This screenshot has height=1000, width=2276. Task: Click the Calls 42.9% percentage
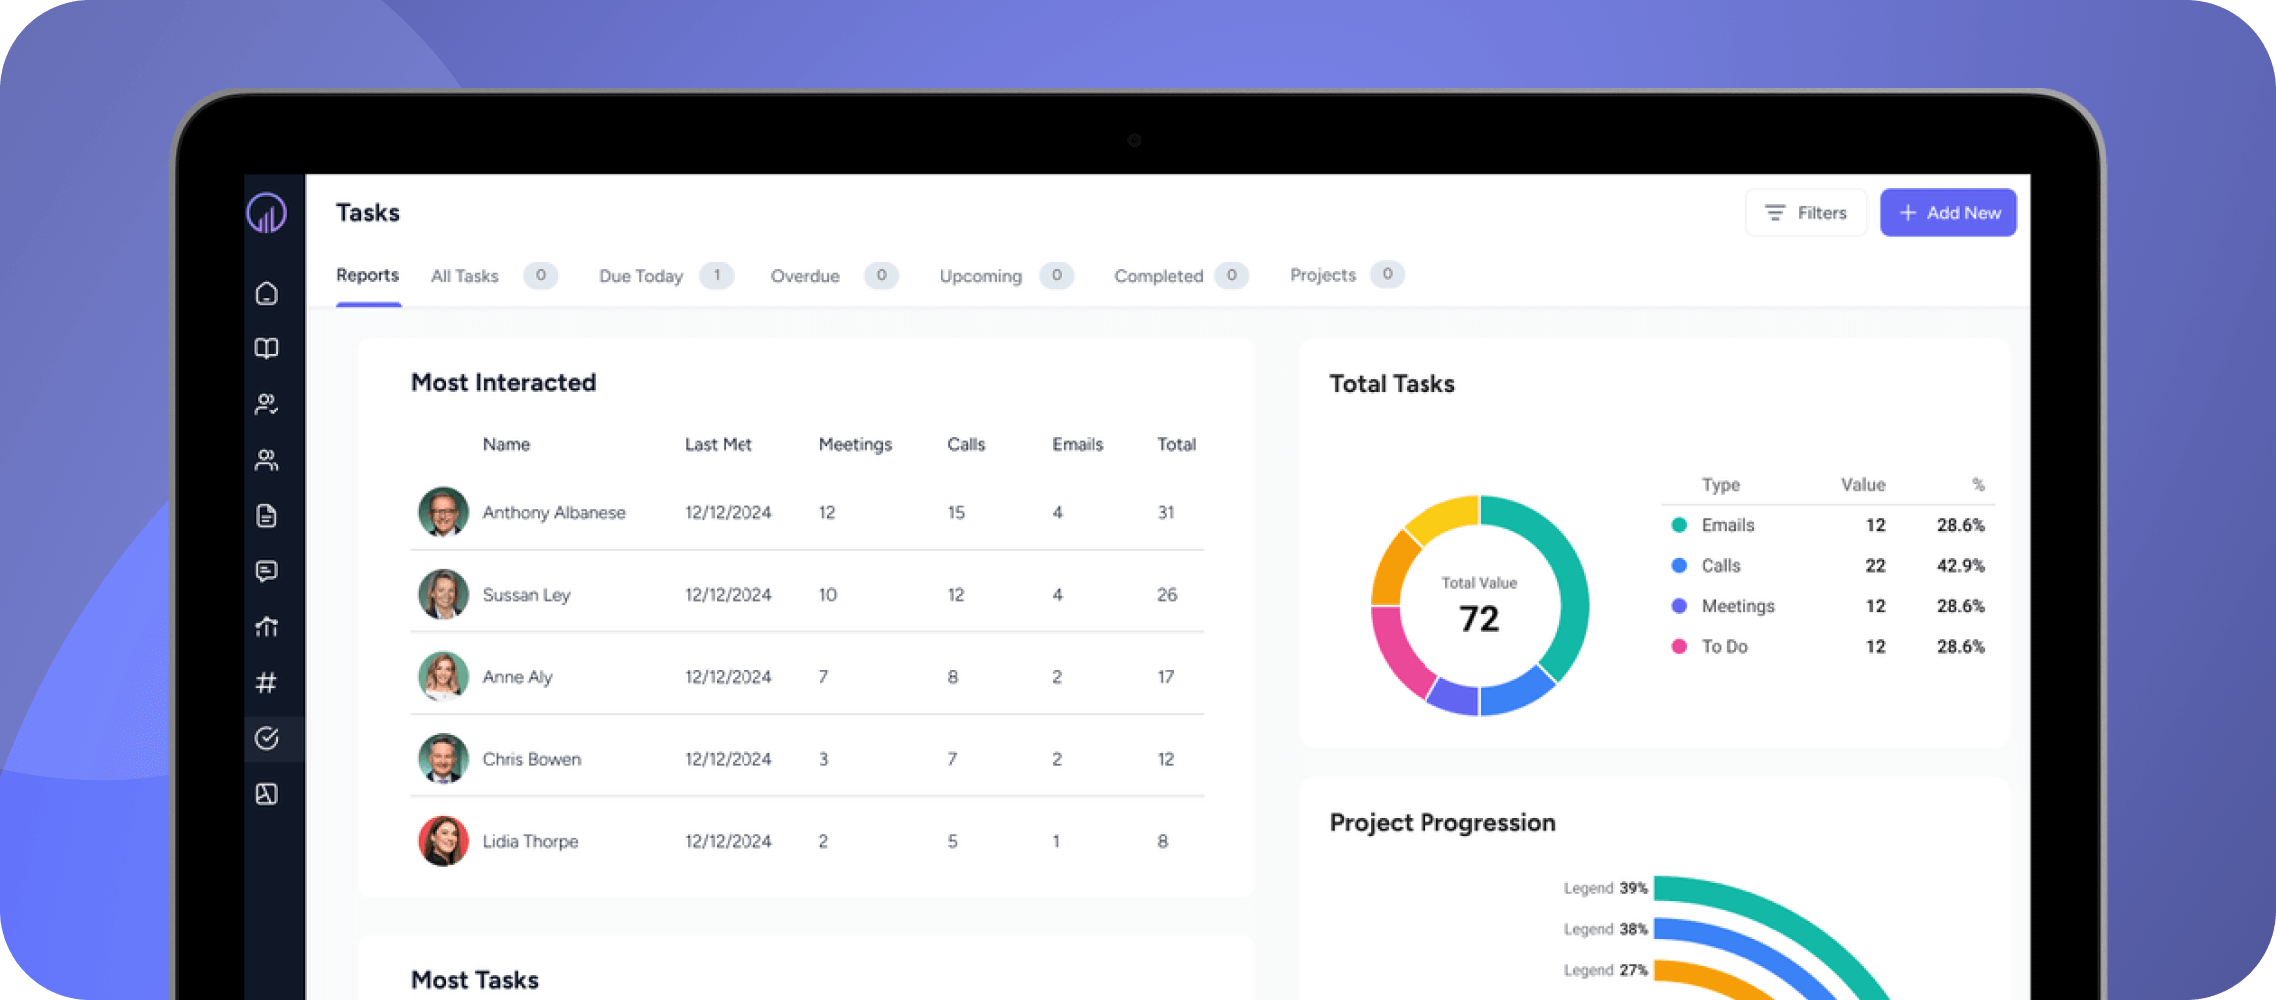tap(1960, 565)
